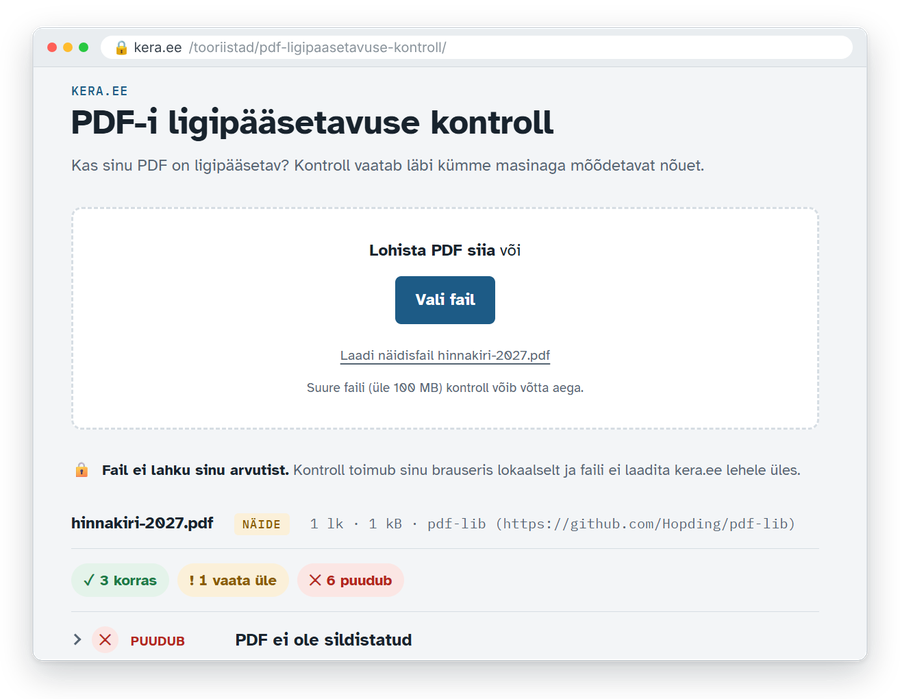
Task: Click the file name hinnakiri-2027.pdf heading
Action: 142,523
